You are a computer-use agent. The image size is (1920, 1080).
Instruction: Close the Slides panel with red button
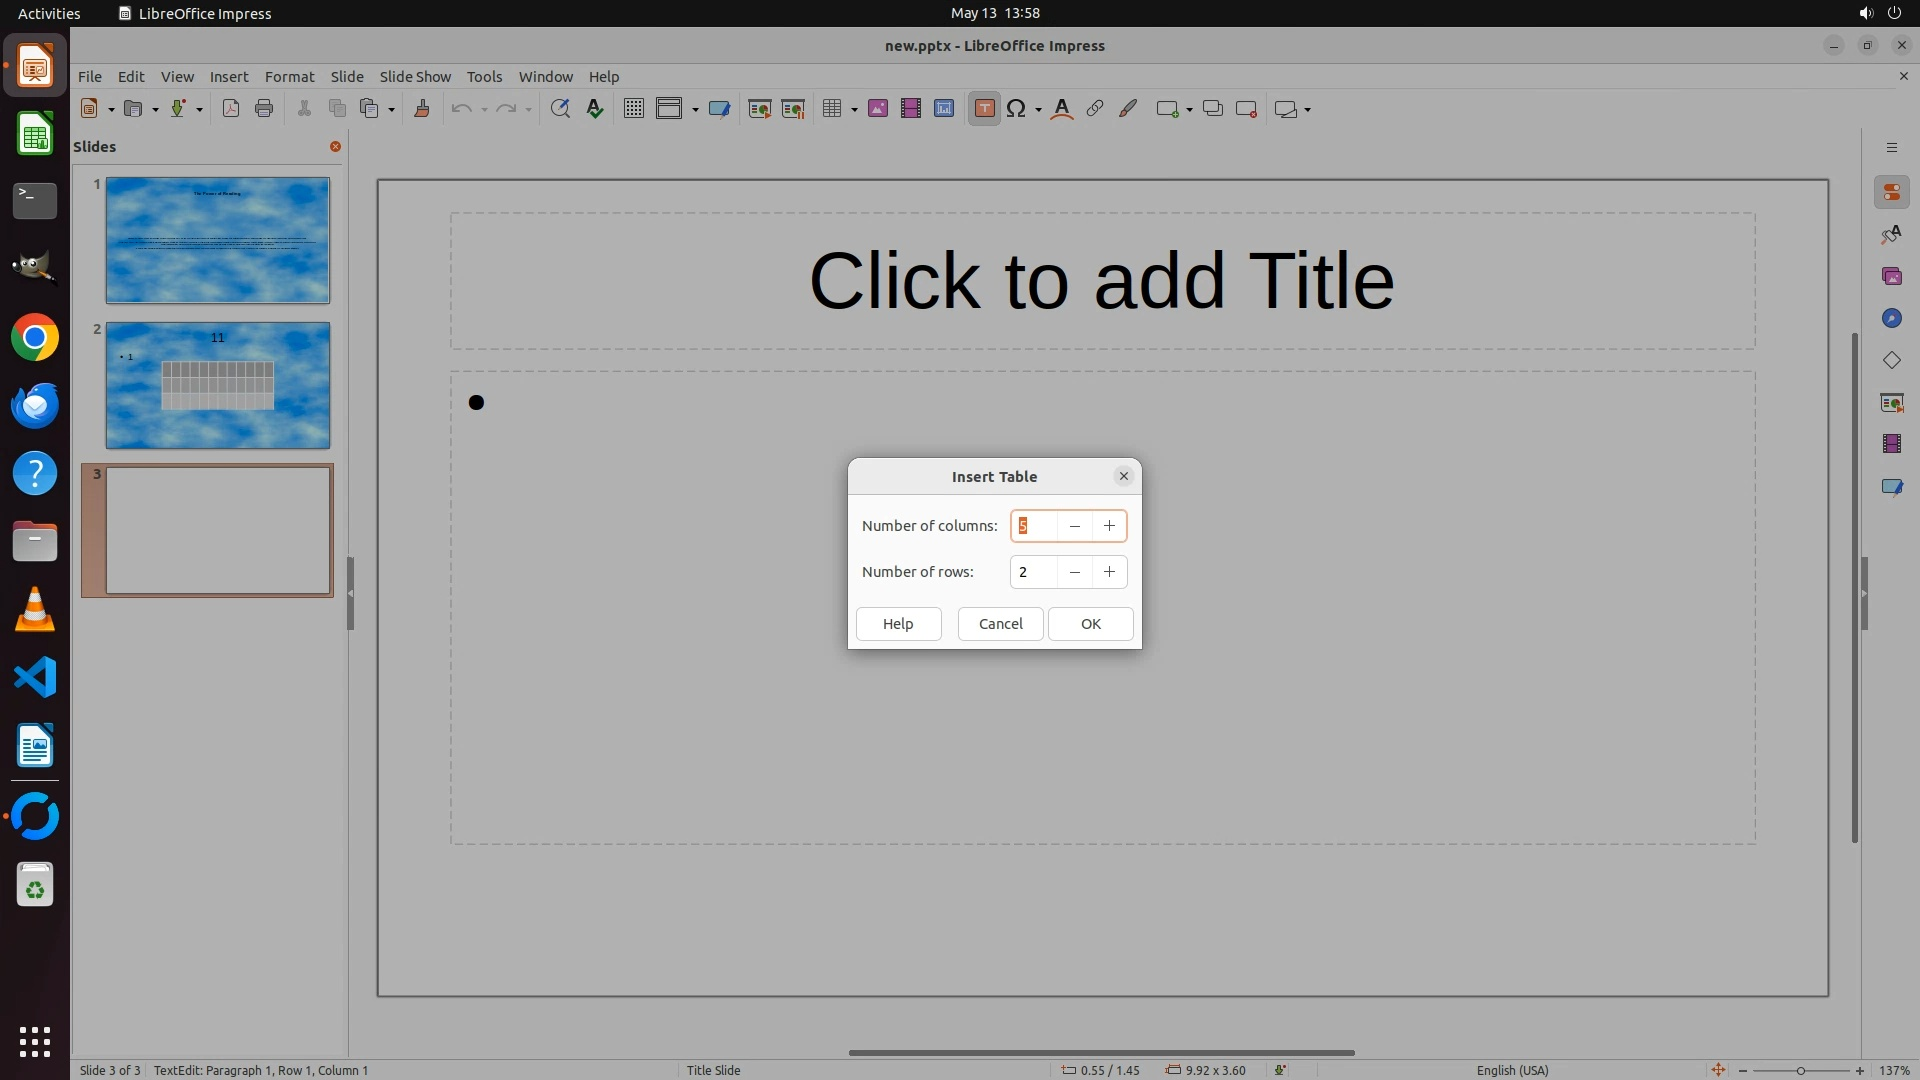point(336,147)
